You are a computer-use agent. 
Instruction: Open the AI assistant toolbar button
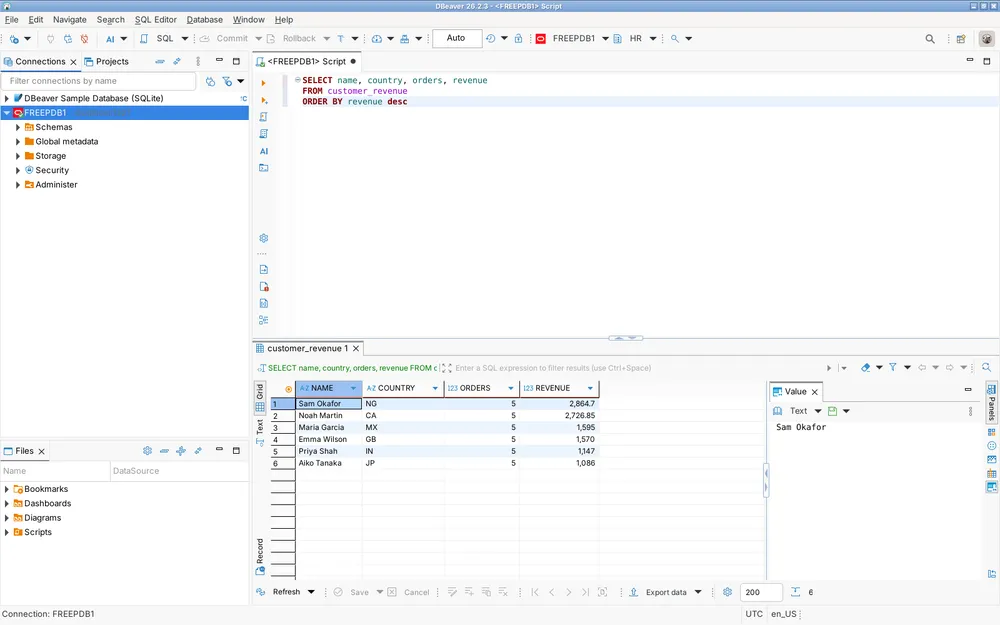tap(110, 39)
